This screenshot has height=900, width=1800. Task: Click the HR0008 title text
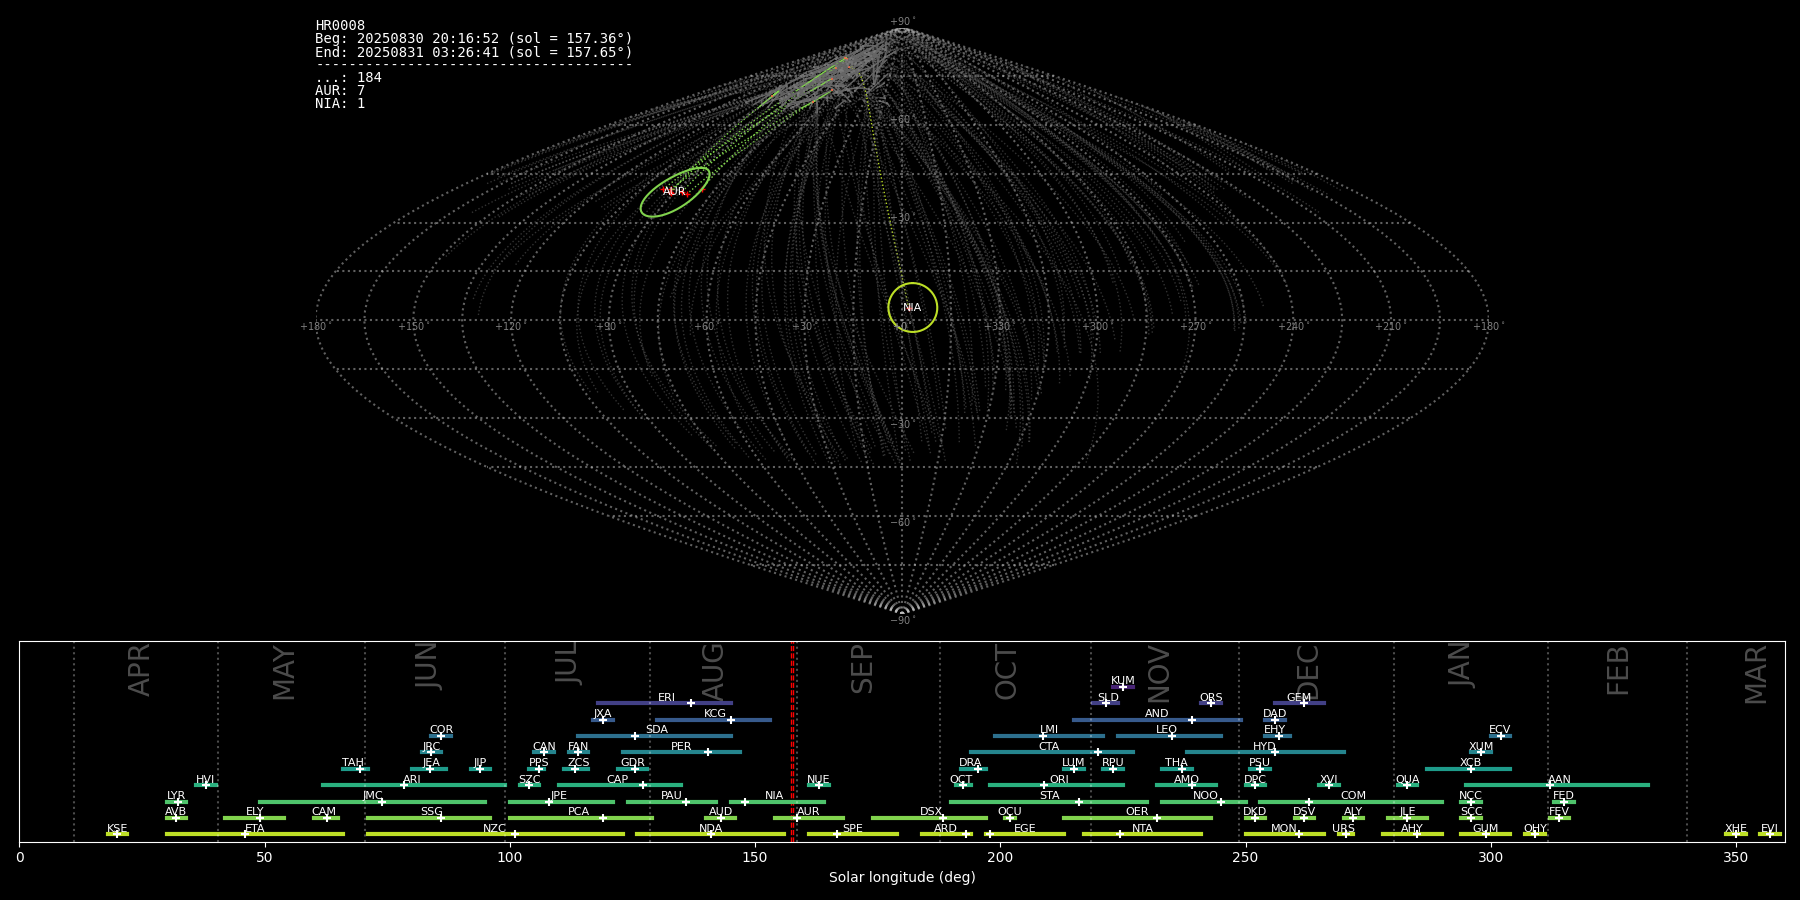tap(340, 26)
